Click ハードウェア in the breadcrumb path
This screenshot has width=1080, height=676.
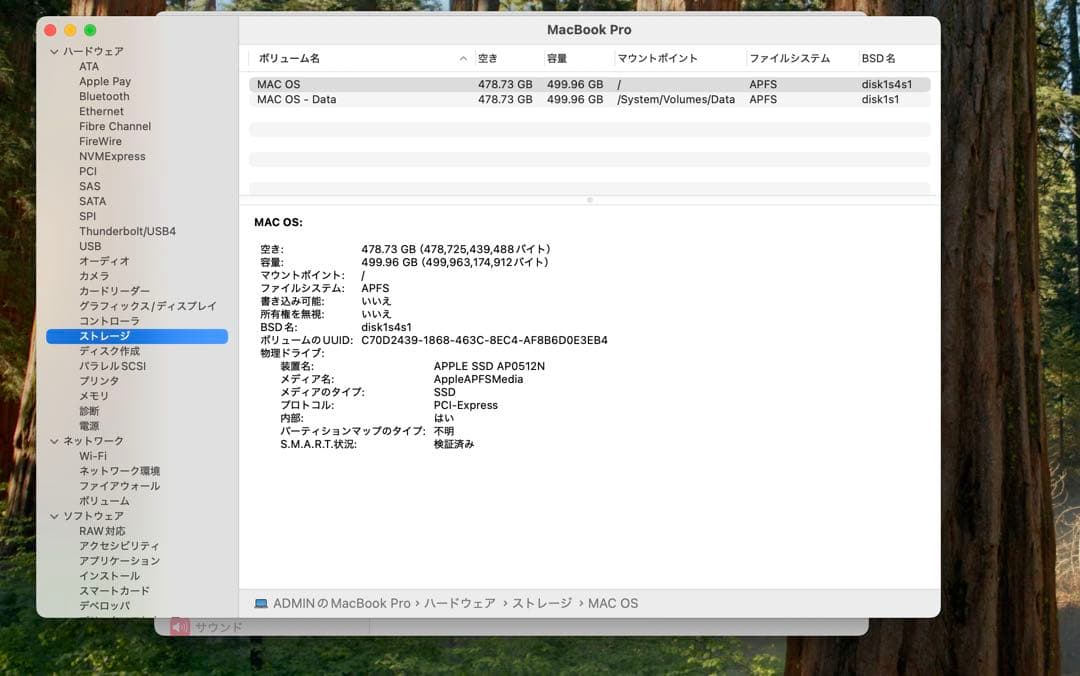463,603
